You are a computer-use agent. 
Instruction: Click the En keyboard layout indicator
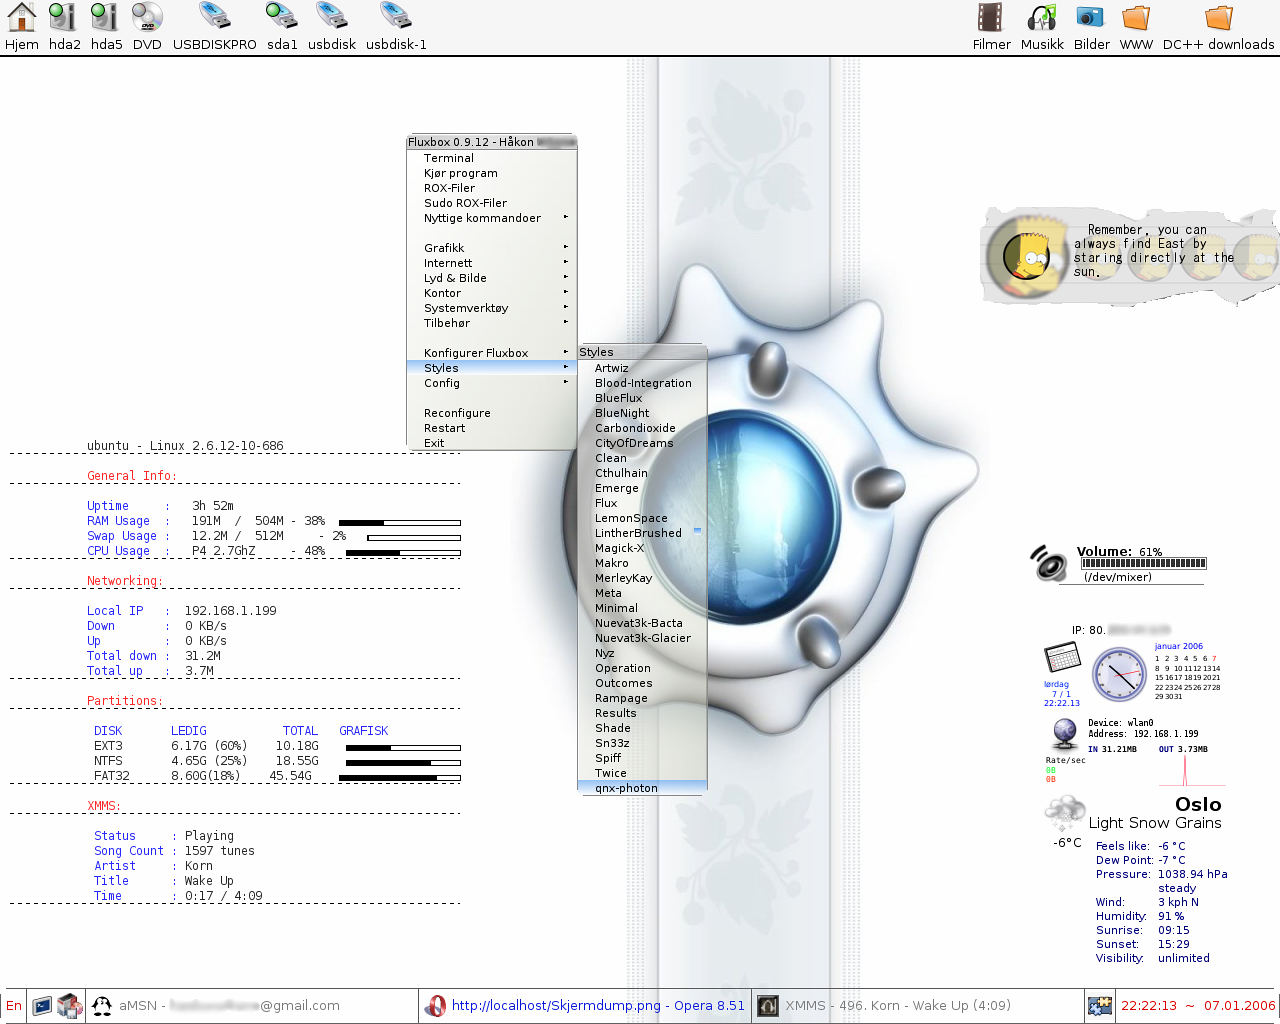click(x=14, y=1006)
